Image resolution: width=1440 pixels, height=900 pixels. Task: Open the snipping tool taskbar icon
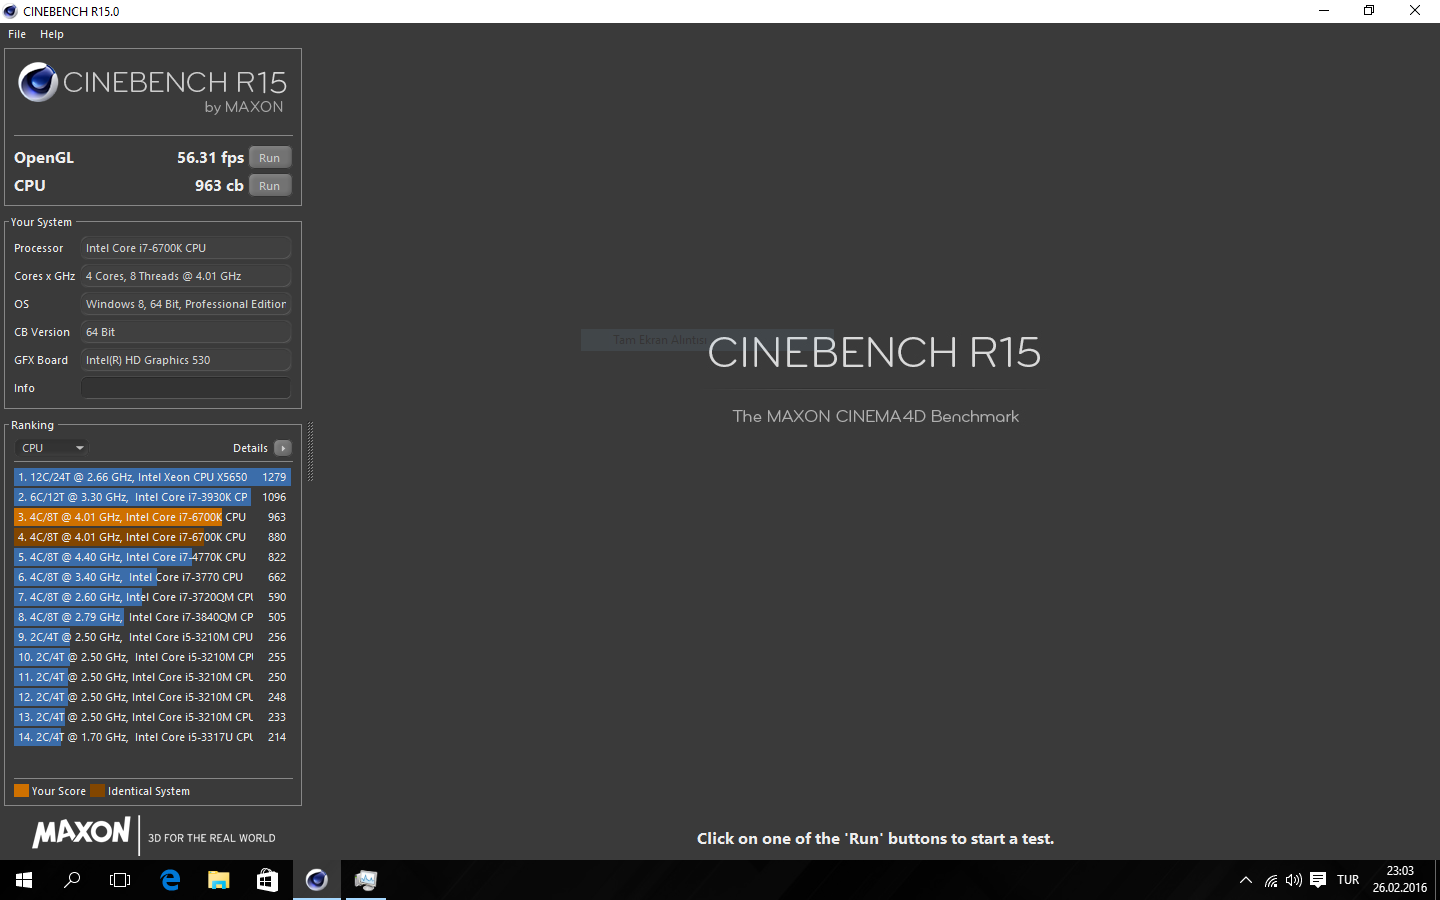(365, 880)
